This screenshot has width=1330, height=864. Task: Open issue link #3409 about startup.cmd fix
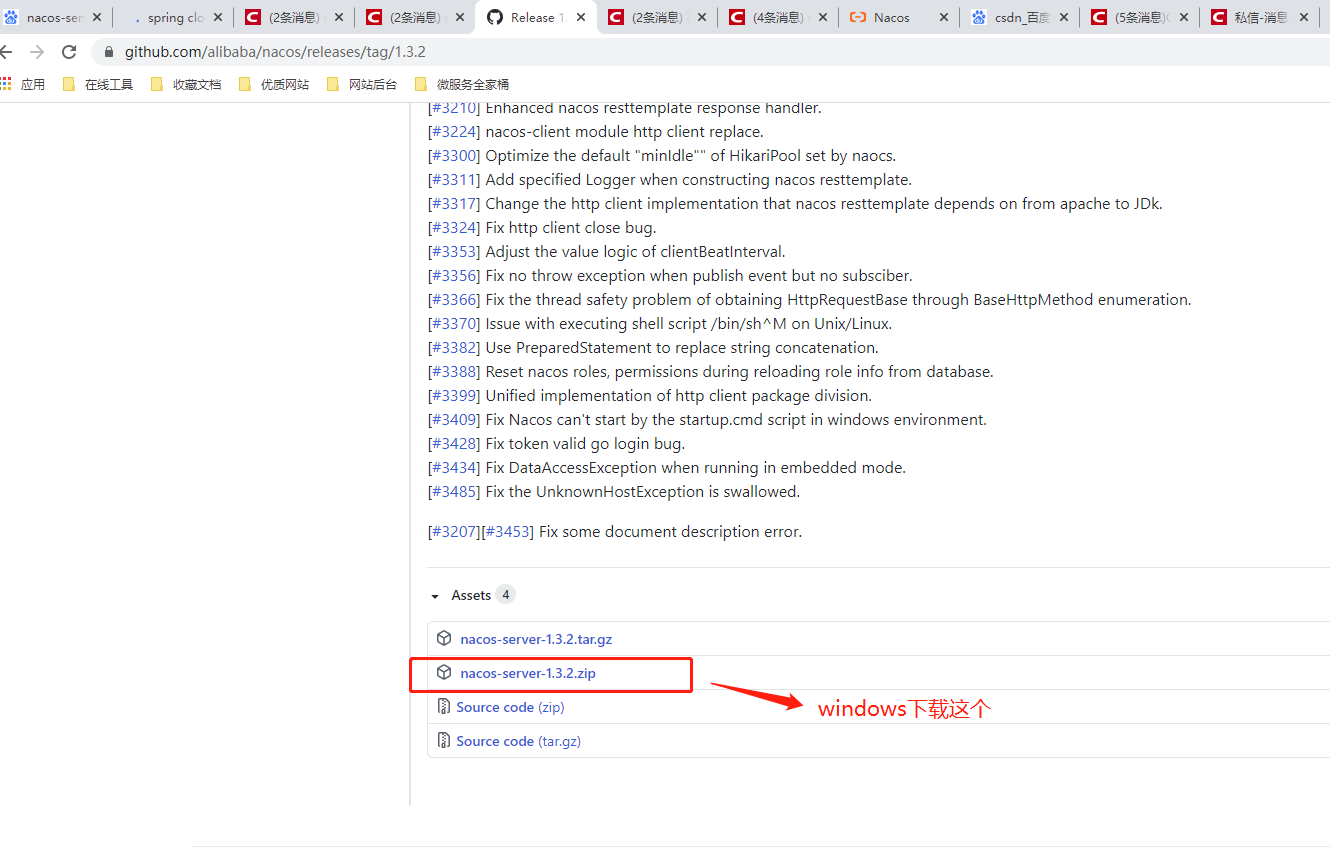(453, 419)
